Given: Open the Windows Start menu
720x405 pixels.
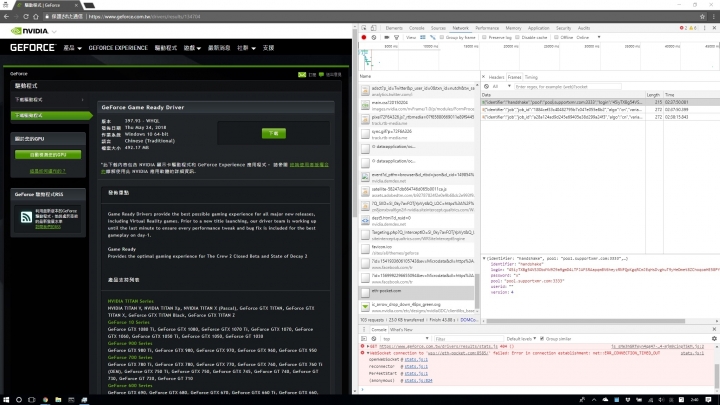Looking at the screenshot, I should click(x=6, y=400).
